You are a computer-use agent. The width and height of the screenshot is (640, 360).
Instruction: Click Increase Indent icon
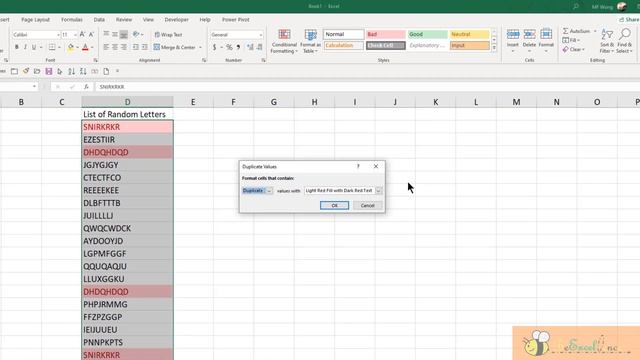[x=144, y=47]
